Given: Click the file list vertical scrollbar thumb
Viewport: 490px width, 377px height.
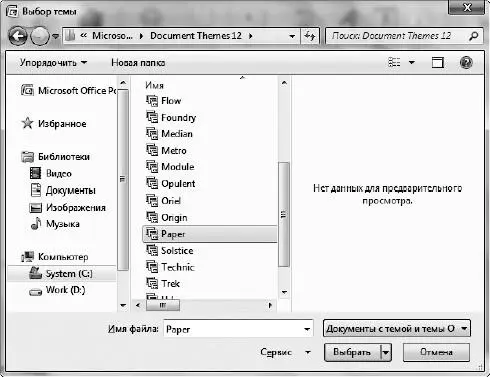Looking at the screenshot, I should point(284,214).
